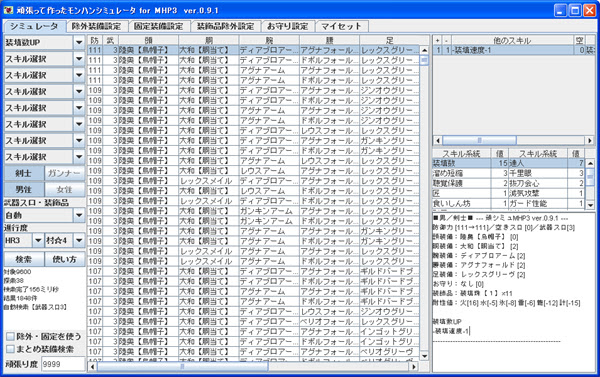The height and width of the screenshot is (377, 600).
Task: Click the armor table's vertical scrollbar up arrow
Action: tap(424, 50)
